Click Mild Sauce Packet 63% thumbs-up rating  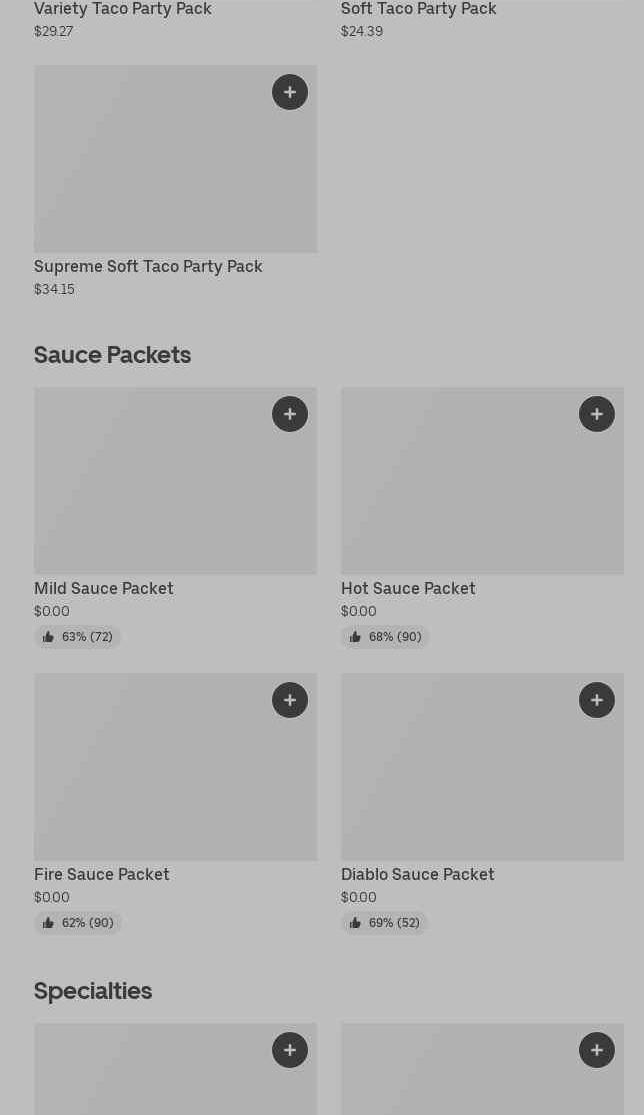coord(78,637)
